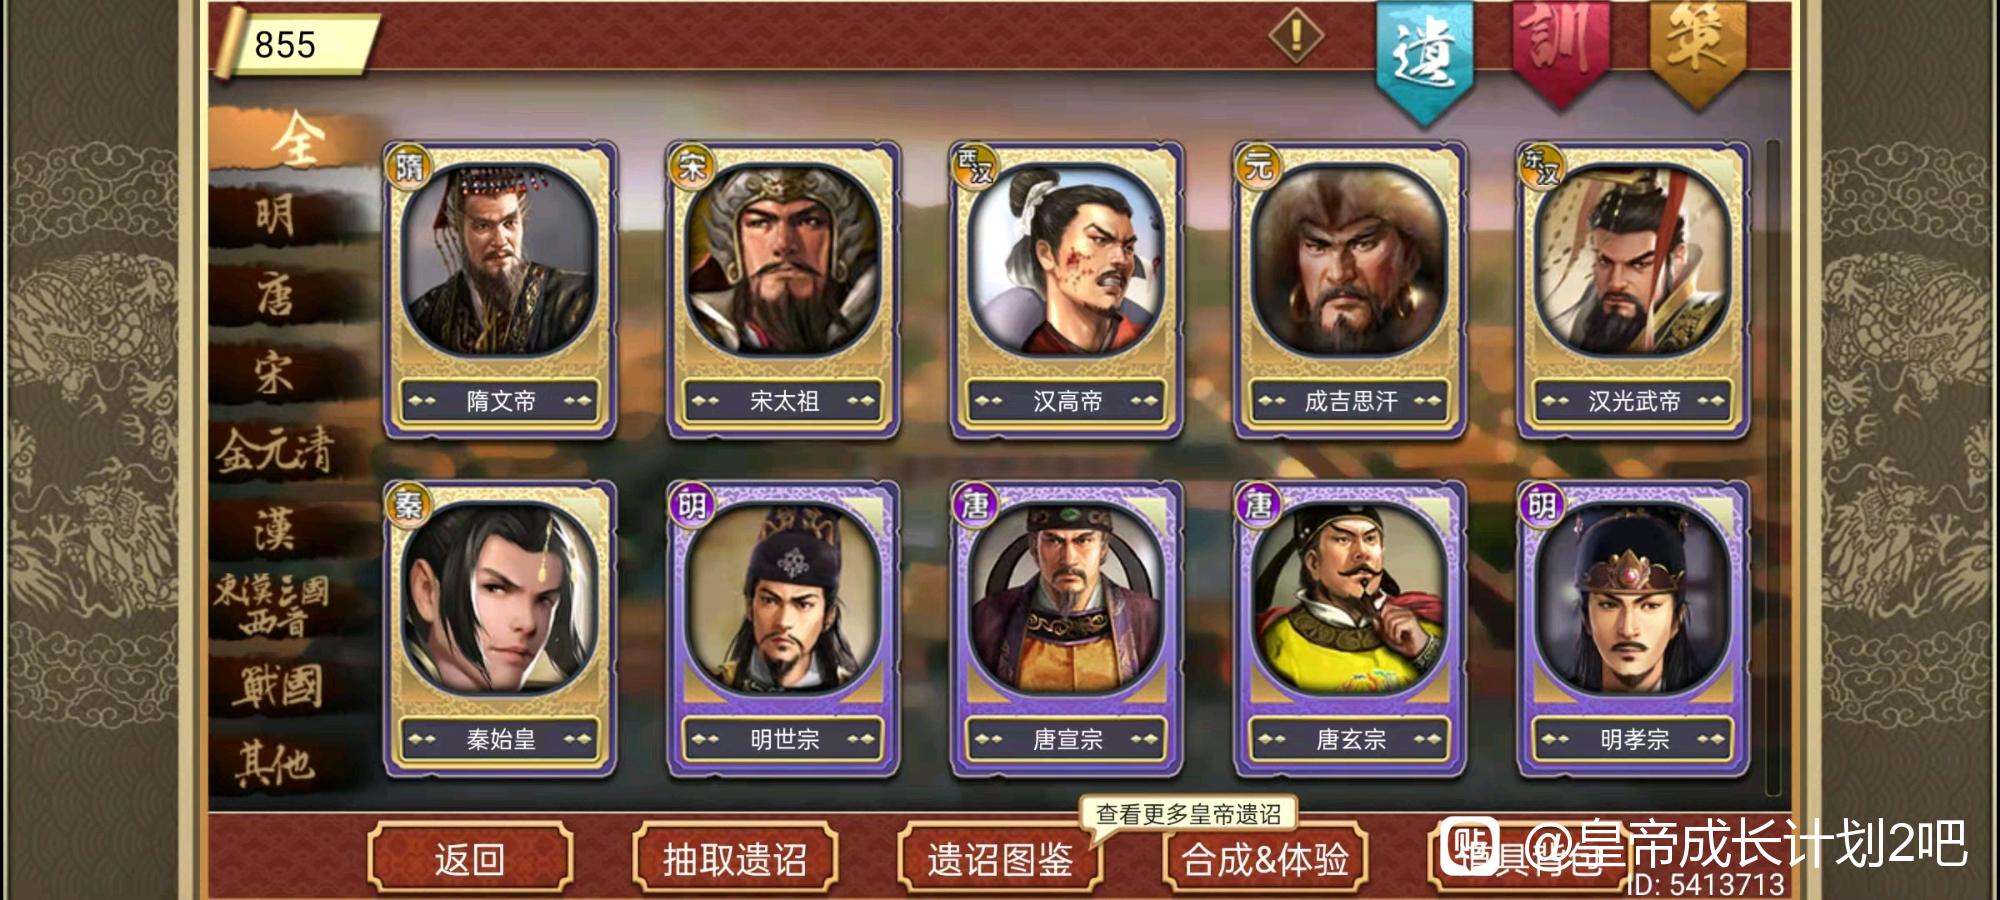Filter by 全 (all) dynasties tab
2000x900 pixels.
point(296,140)
